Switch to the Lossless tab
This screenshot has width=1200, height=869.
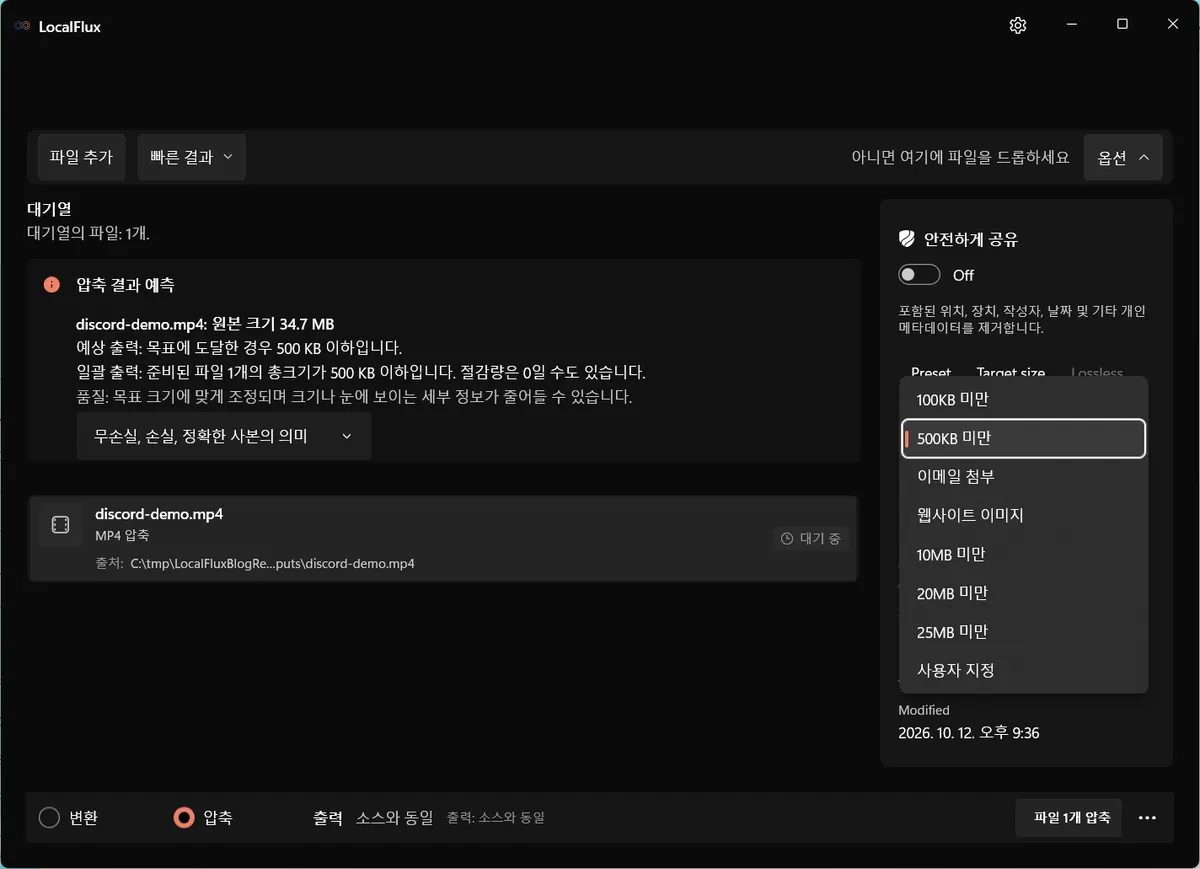point(1097,371)
